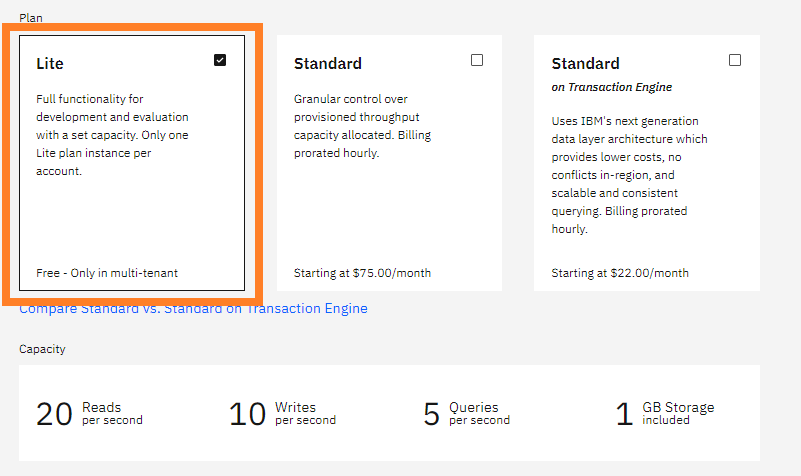The width and height of the screenshot is (801, 476).
Task: Click the 20 Reads per second figure
Action: 89,413
